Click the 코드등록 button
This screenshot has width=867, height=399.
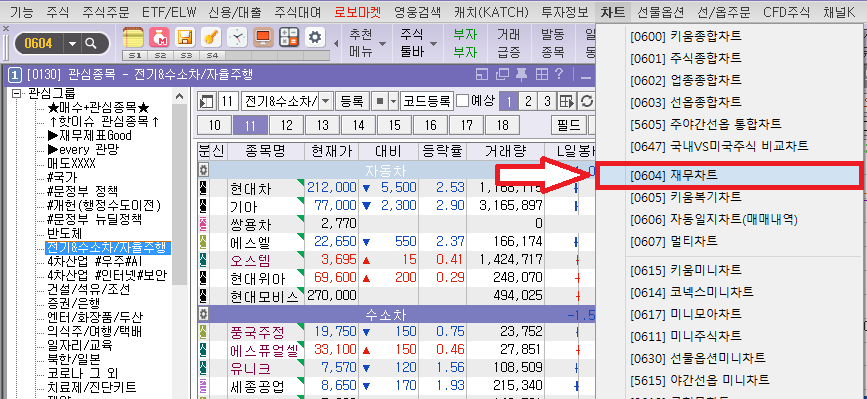pyautogui.click(x=427, y=101)
